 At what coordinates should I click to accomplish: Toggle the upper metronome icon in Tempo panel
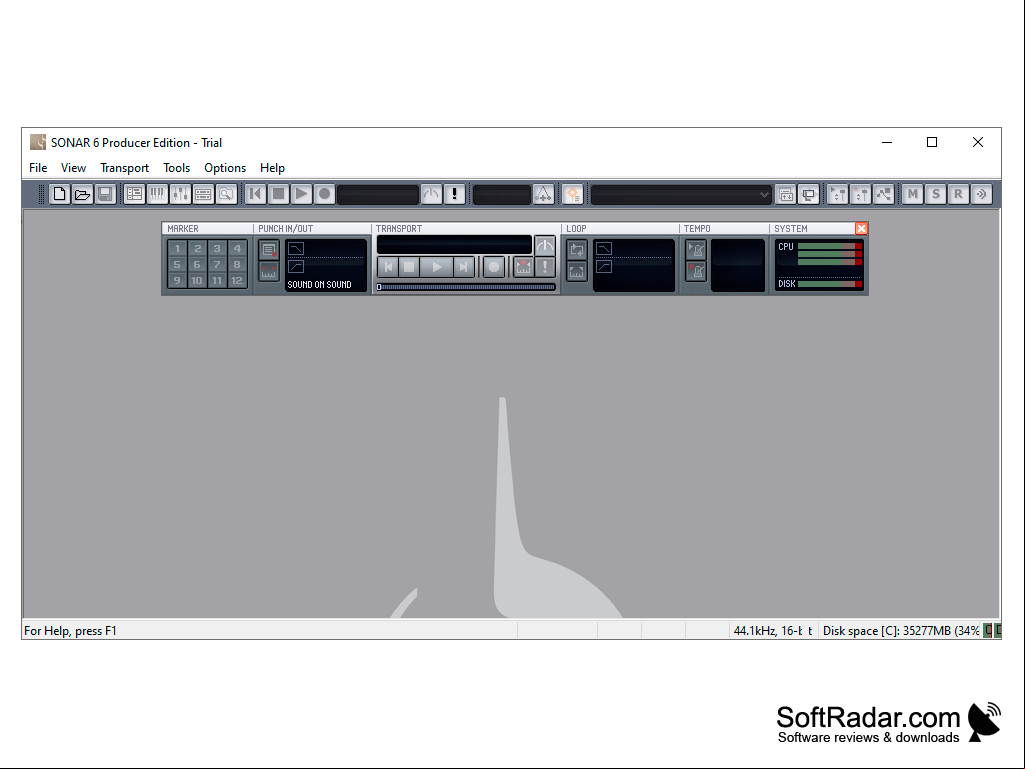coord(696,250)
